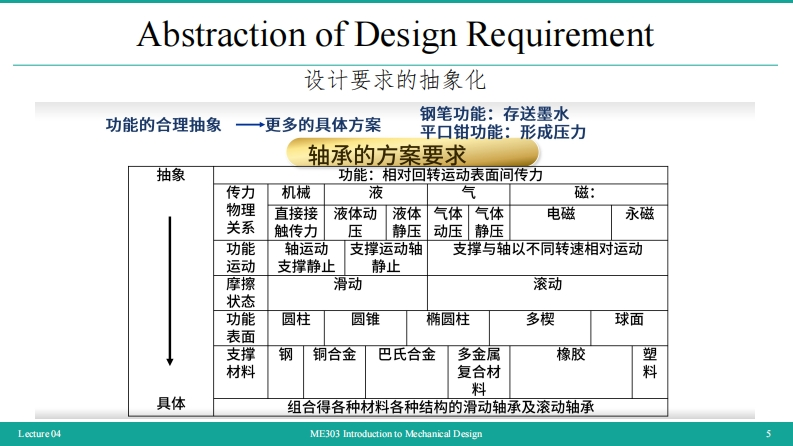This screenshot has height=446, width=793.
Task: Click the text 平口钳功能：形成压力
Action: 503,131
